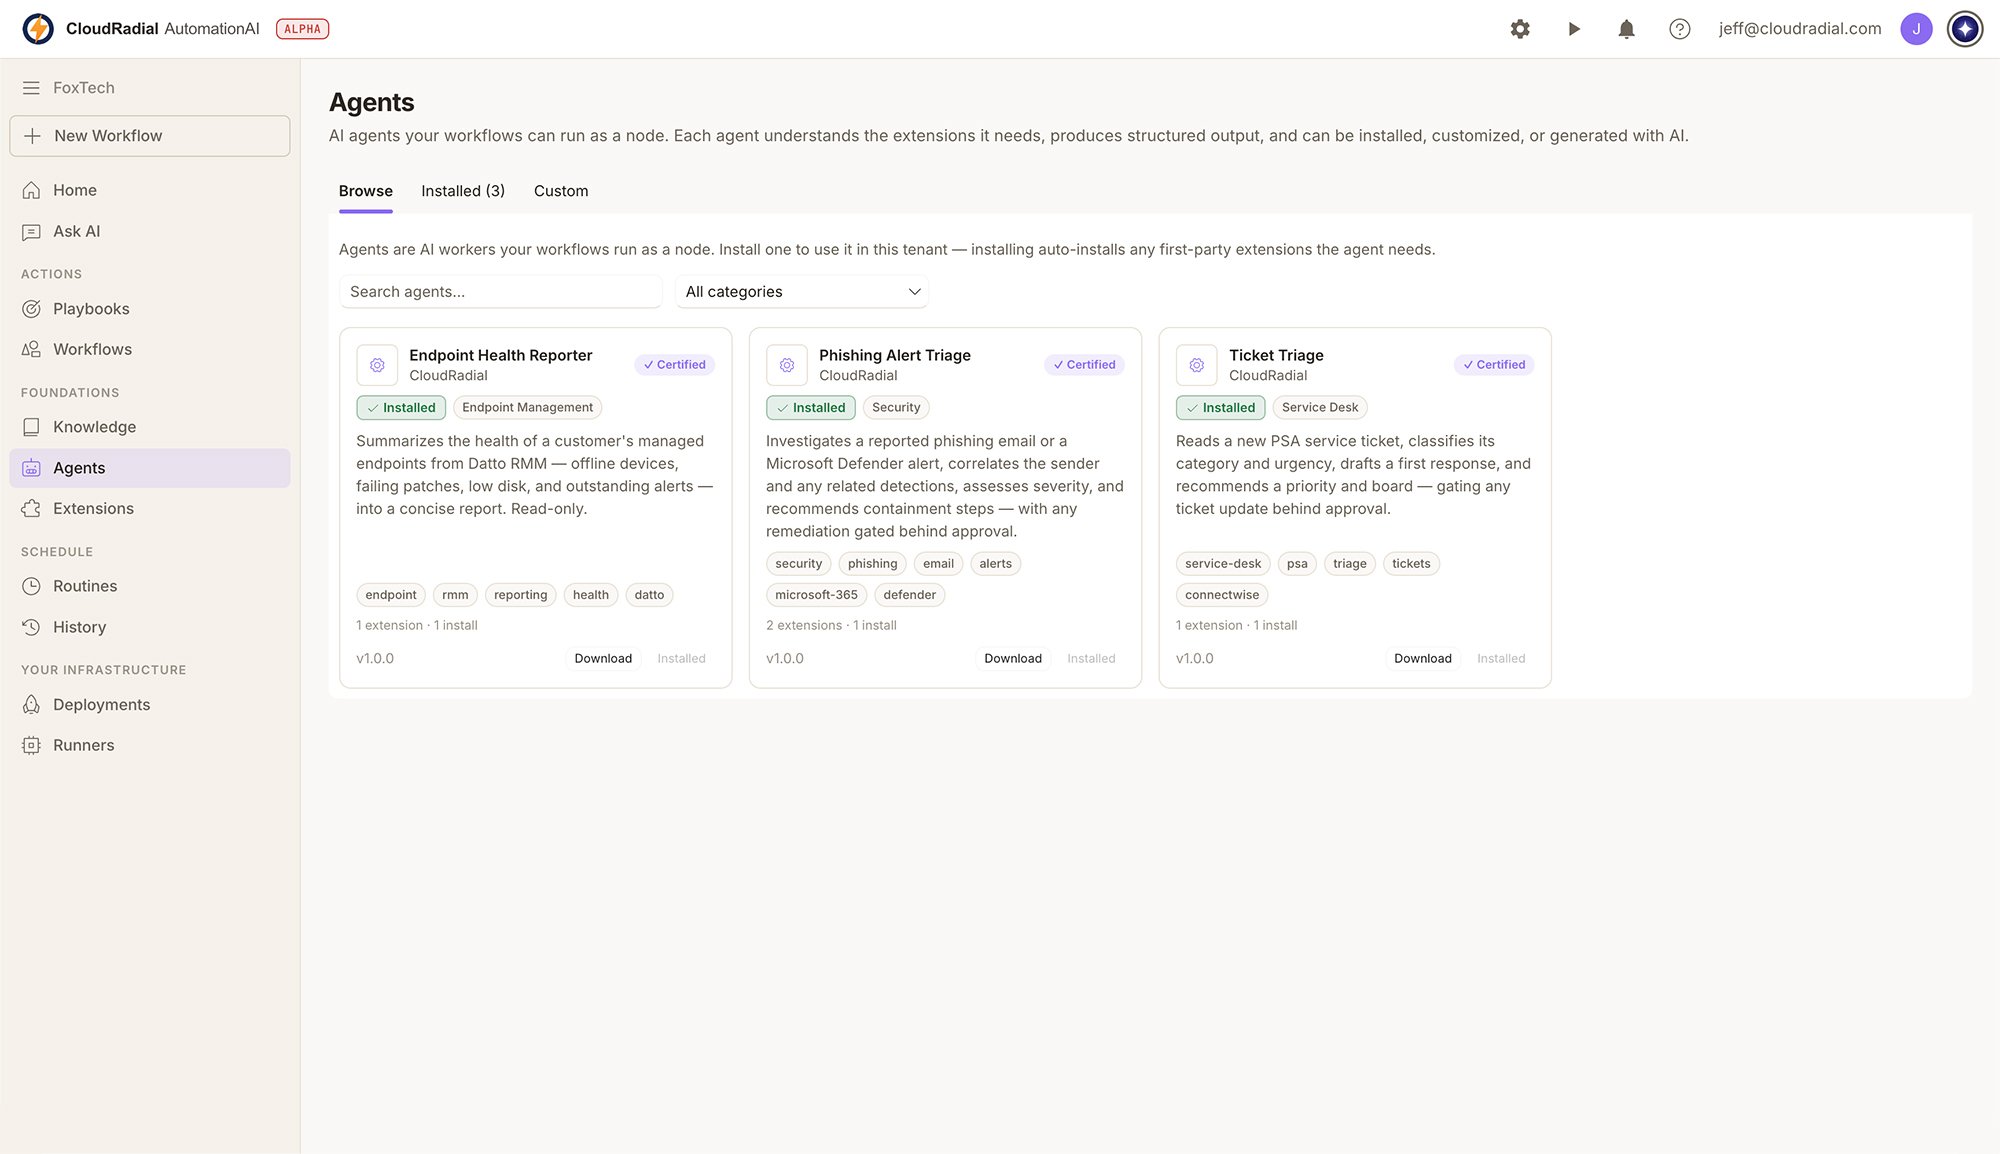Open help question mark icon
This screenshot has width=2000, height=1154.
1680,29
